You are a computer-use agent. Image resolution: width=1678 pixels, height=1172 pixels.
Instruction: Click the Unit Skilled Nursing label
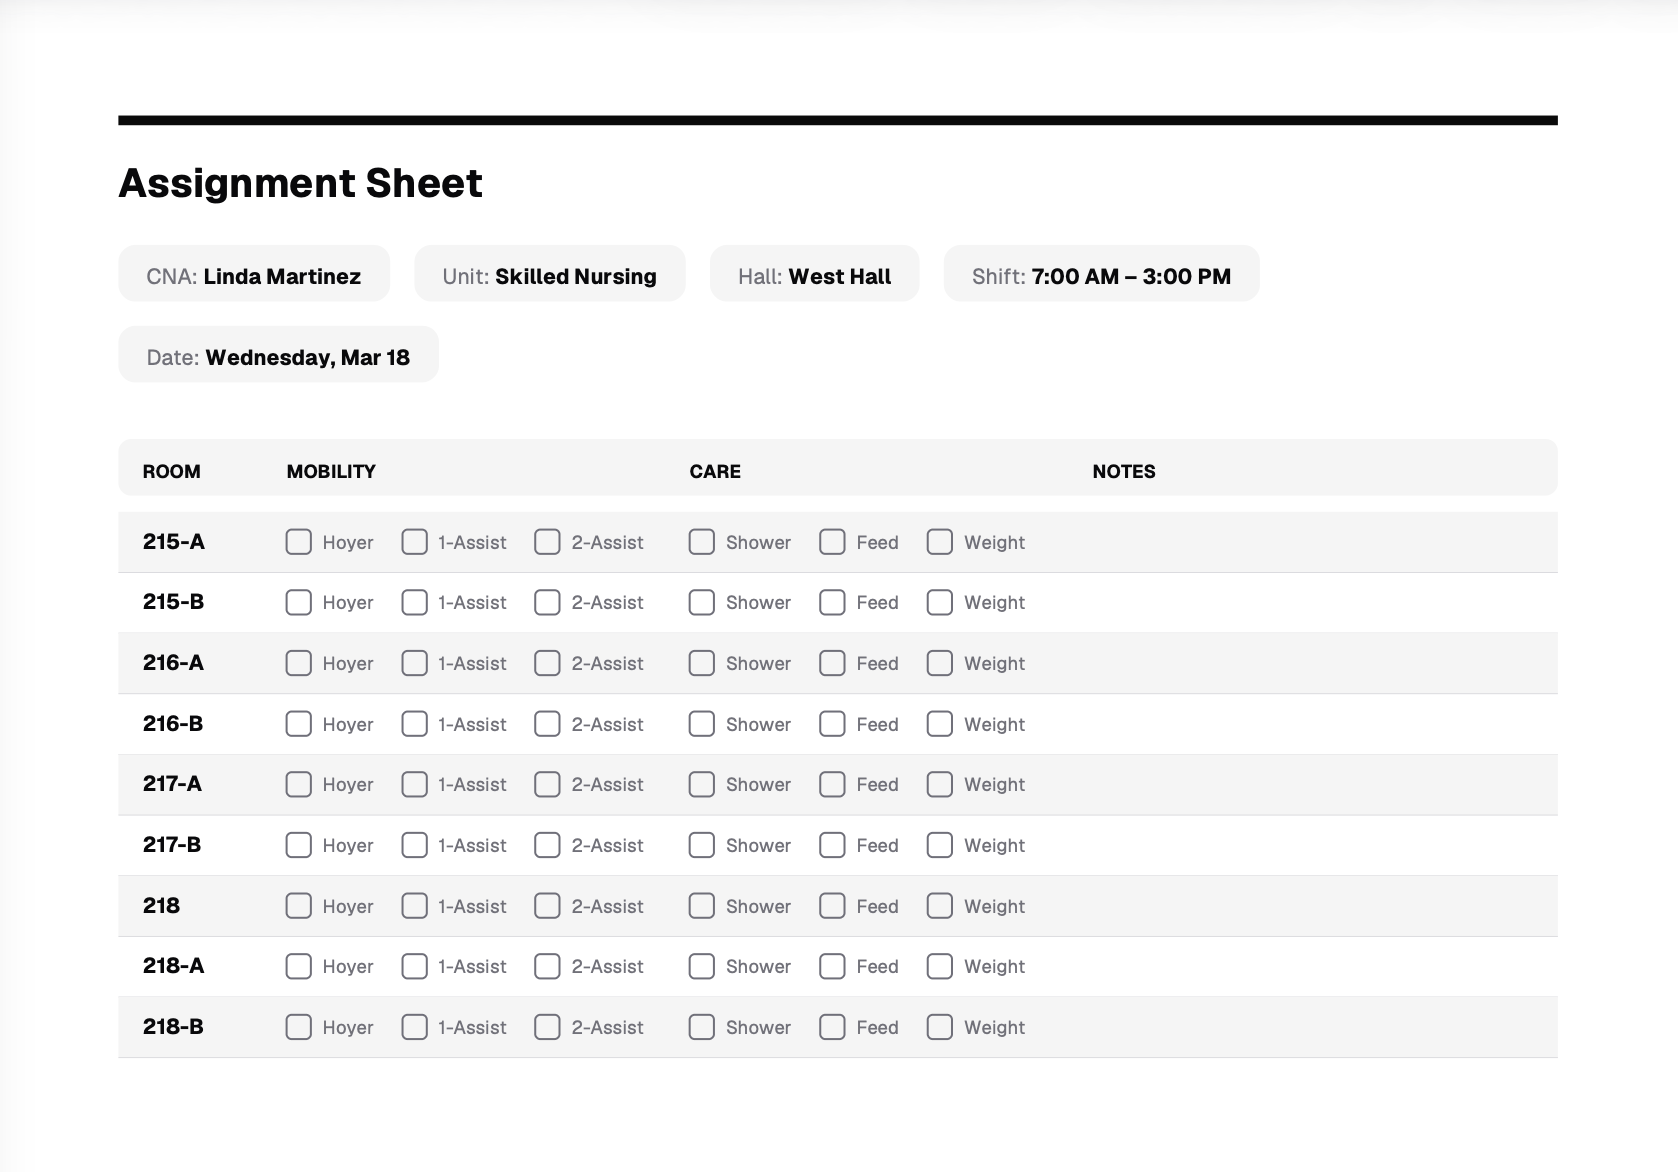(x=549, y=274)
